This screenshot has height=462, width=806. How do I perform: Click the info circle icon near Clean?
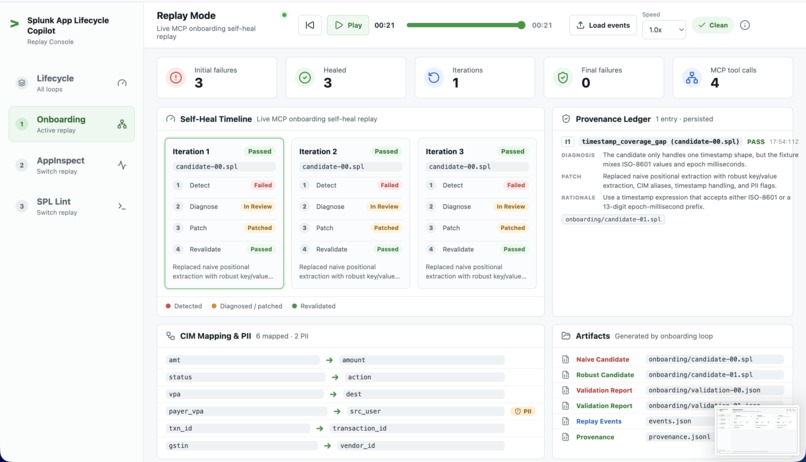(745, 25)
